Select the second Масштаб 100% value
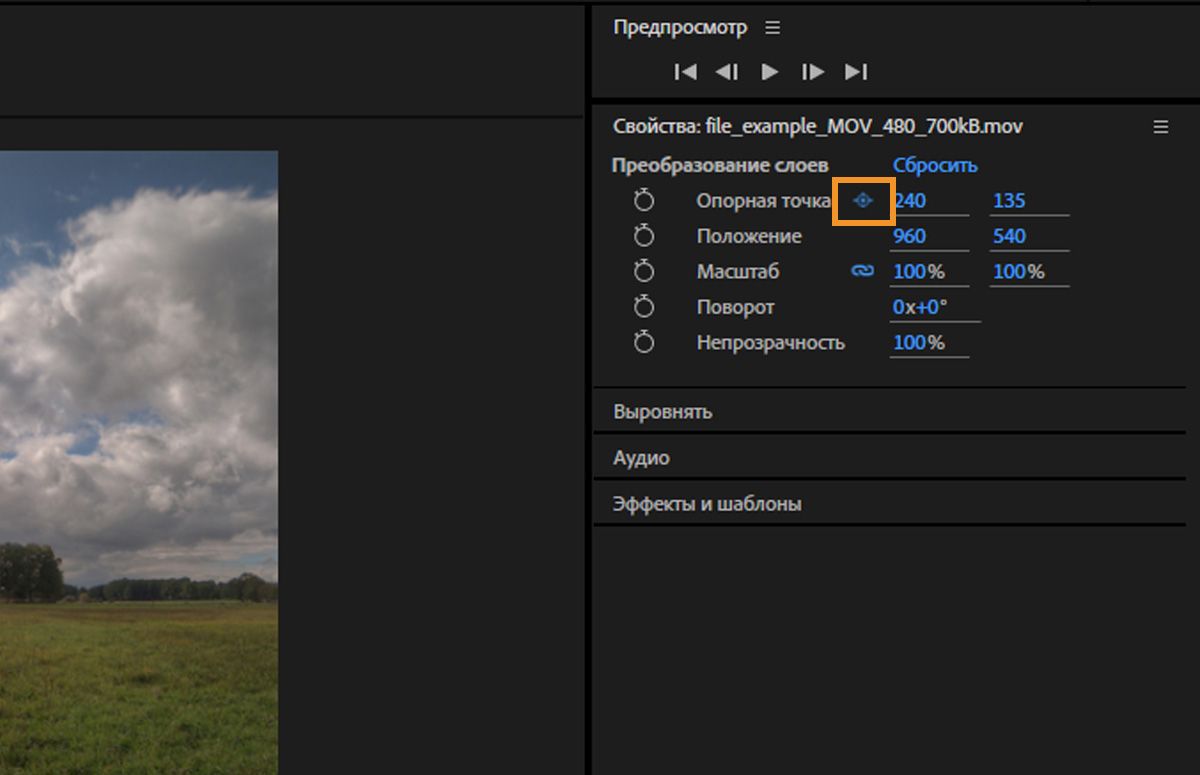The image size is (1200, 775). (1018, 271)
